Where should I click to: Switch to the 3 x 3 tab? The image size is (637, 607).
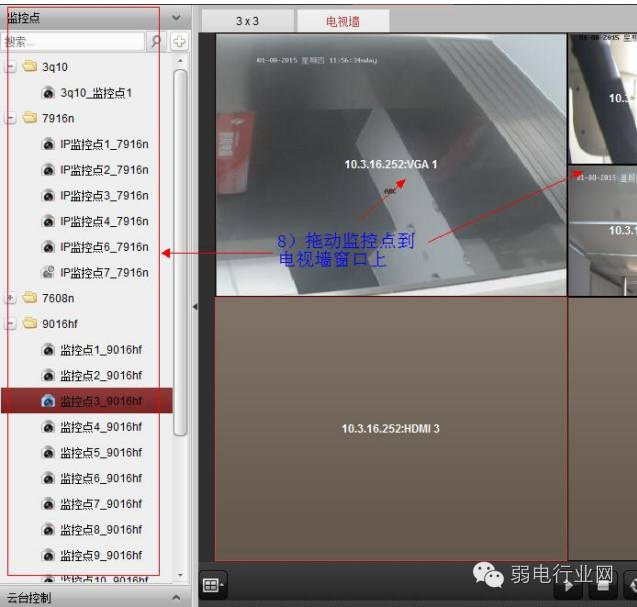247,21
